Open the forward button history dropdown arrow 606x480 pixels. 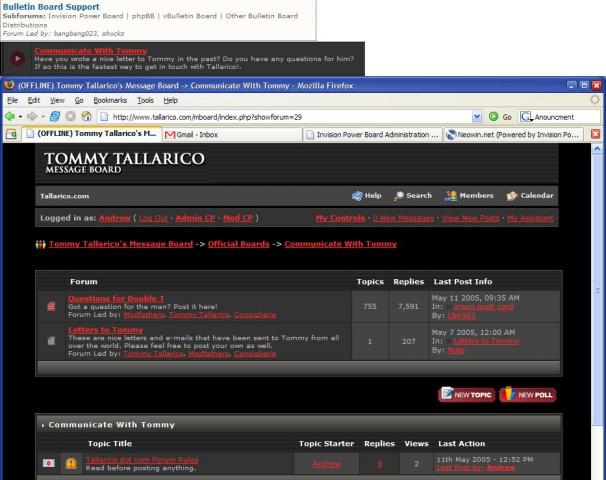(x=43, y=116)
